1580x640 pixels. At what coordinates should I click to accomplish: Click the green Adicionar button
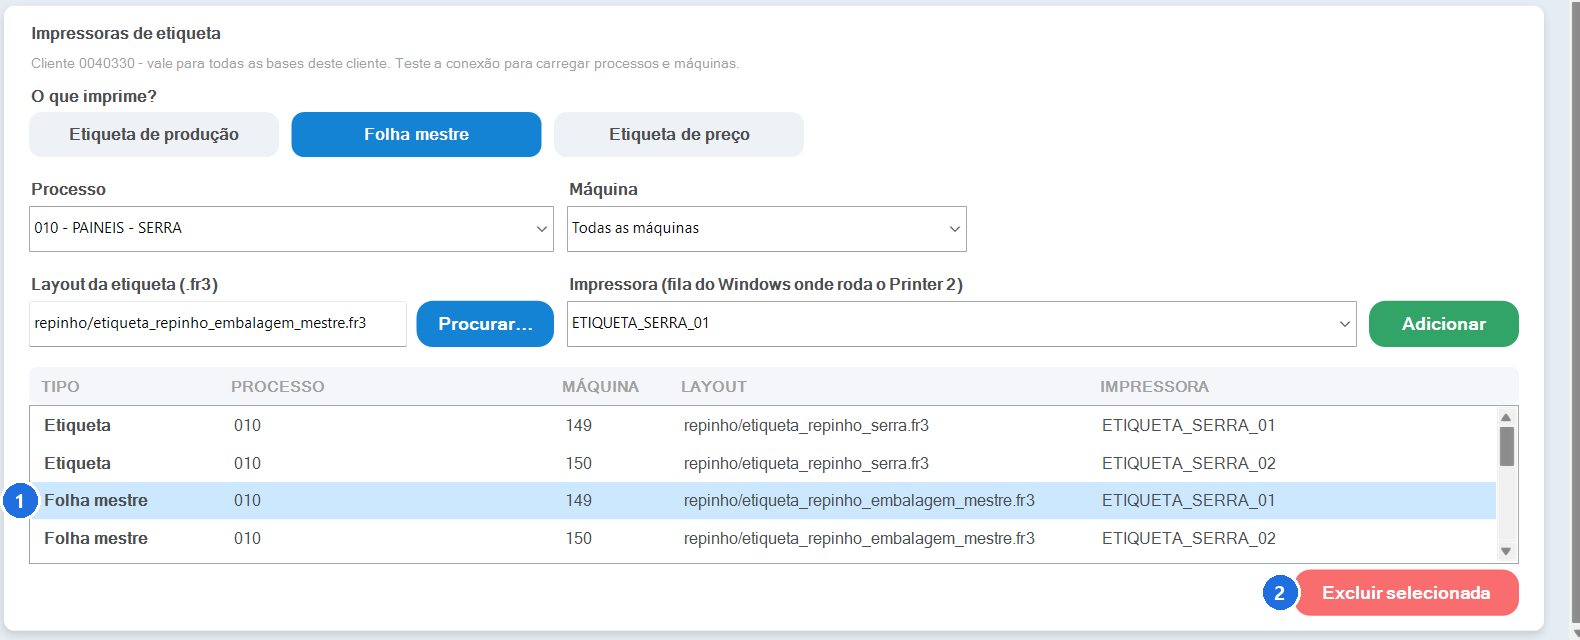[x=1444, y=324]
